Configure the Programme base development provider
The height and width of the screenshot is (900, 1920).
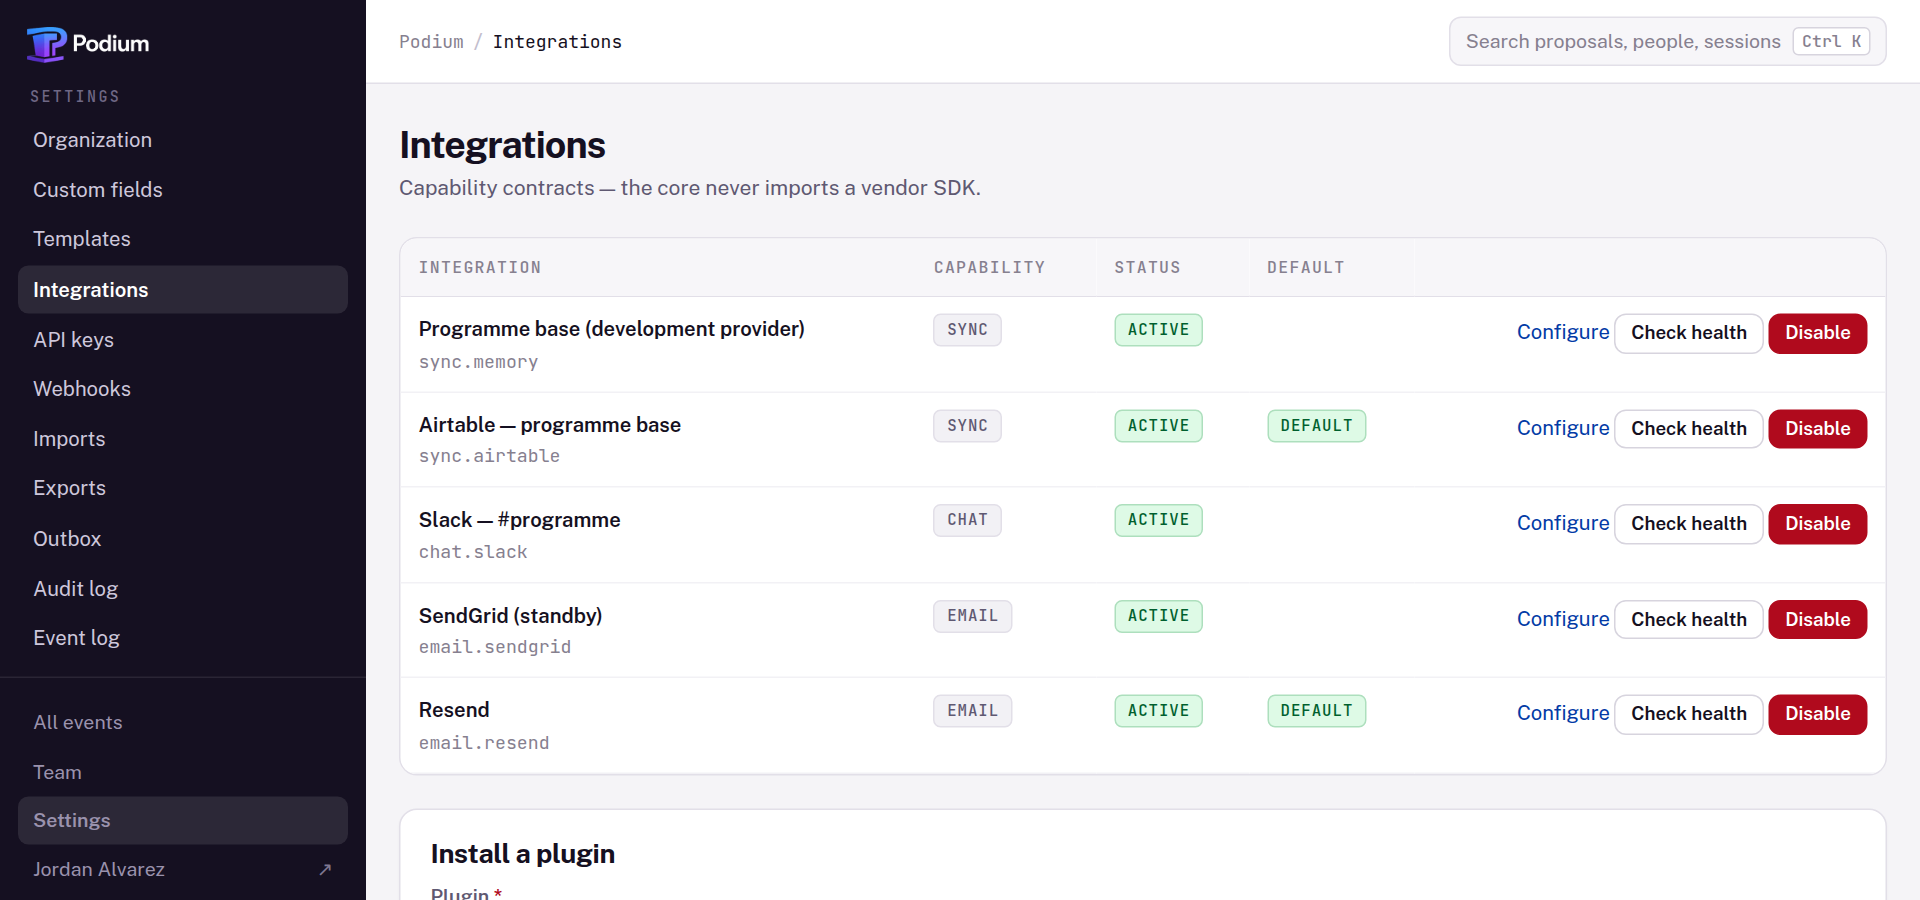click(x=1563, y=333)
